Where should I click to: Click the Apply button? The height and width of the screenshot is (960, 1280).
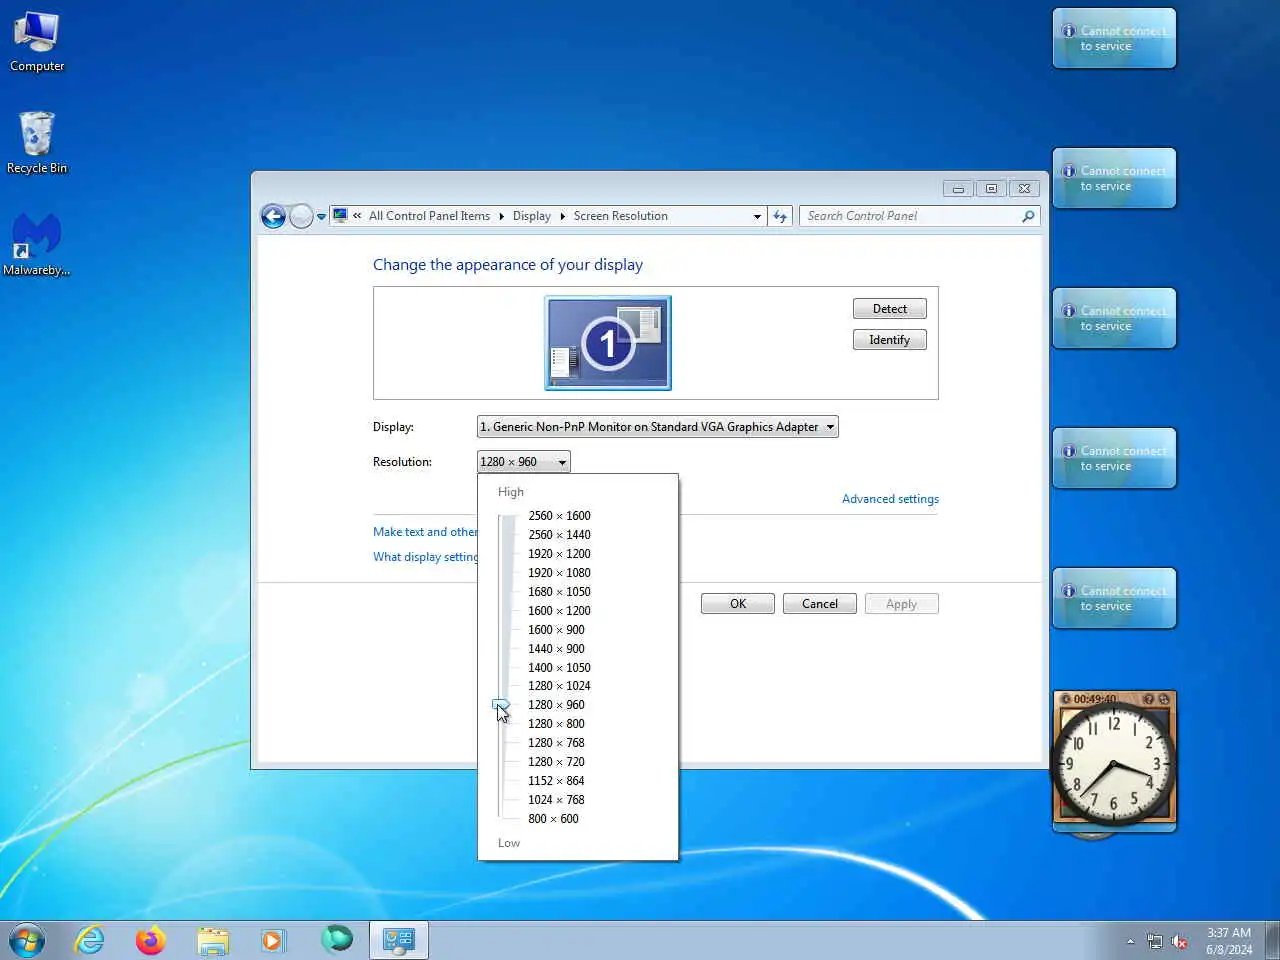click(x=901, y=604)
